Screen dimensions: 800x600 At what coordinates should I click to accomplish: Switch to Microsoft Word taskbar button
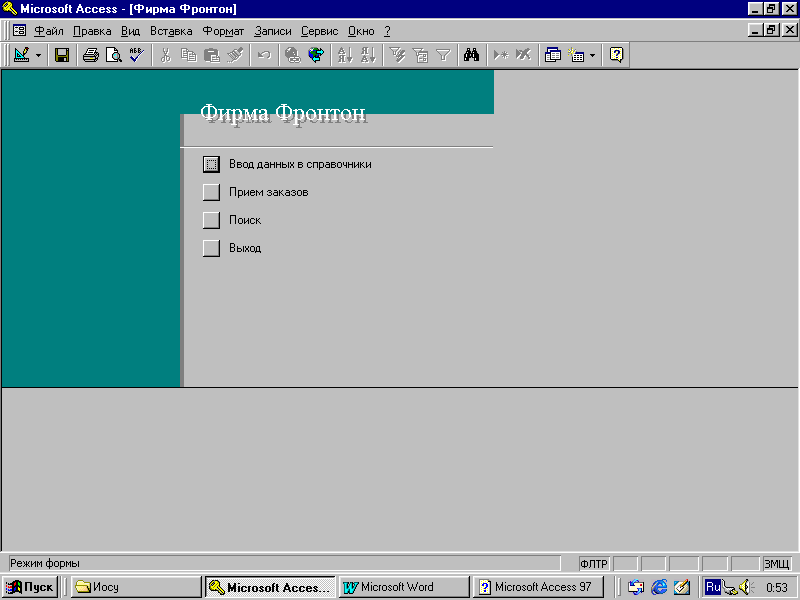[404, 587]
